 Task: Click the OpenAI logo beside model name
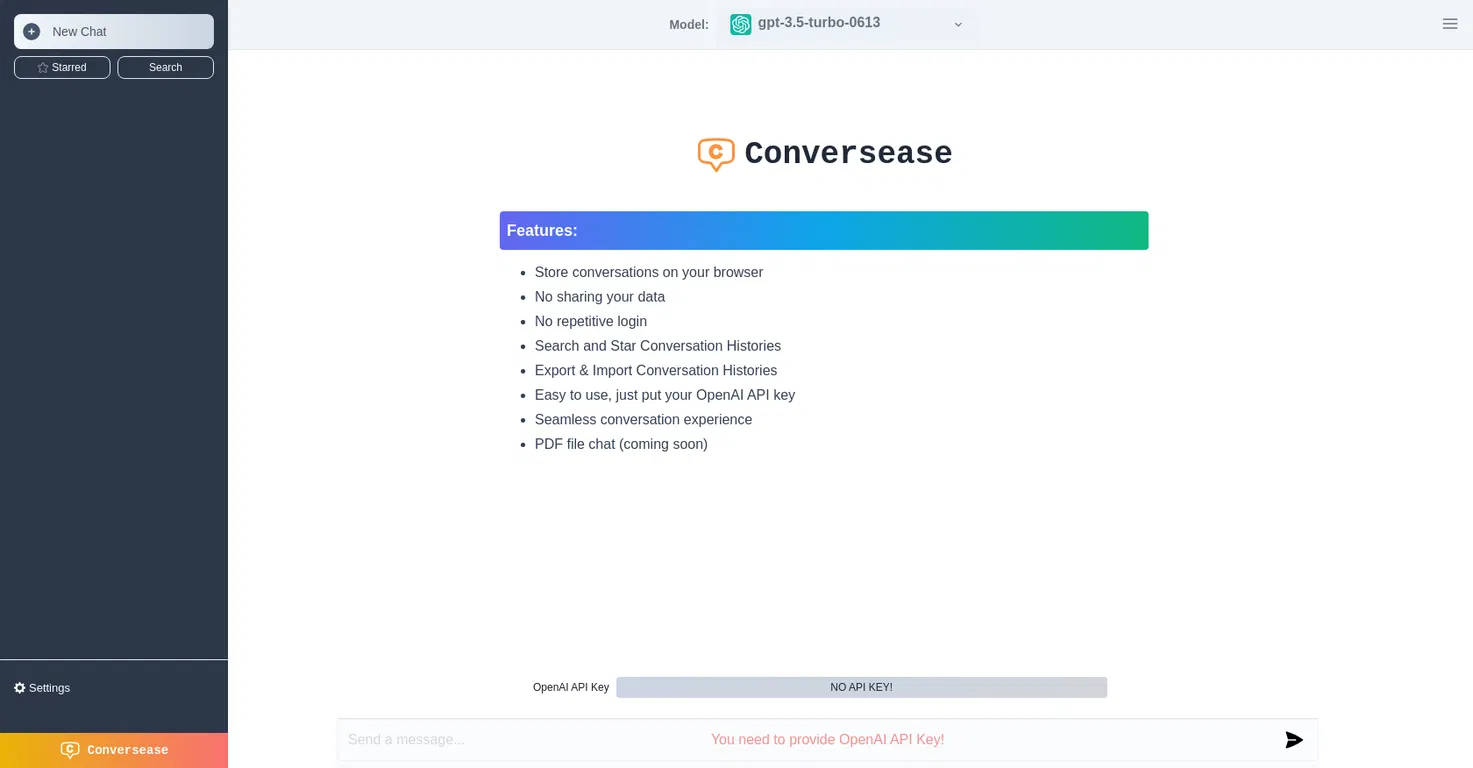point(741,24)
